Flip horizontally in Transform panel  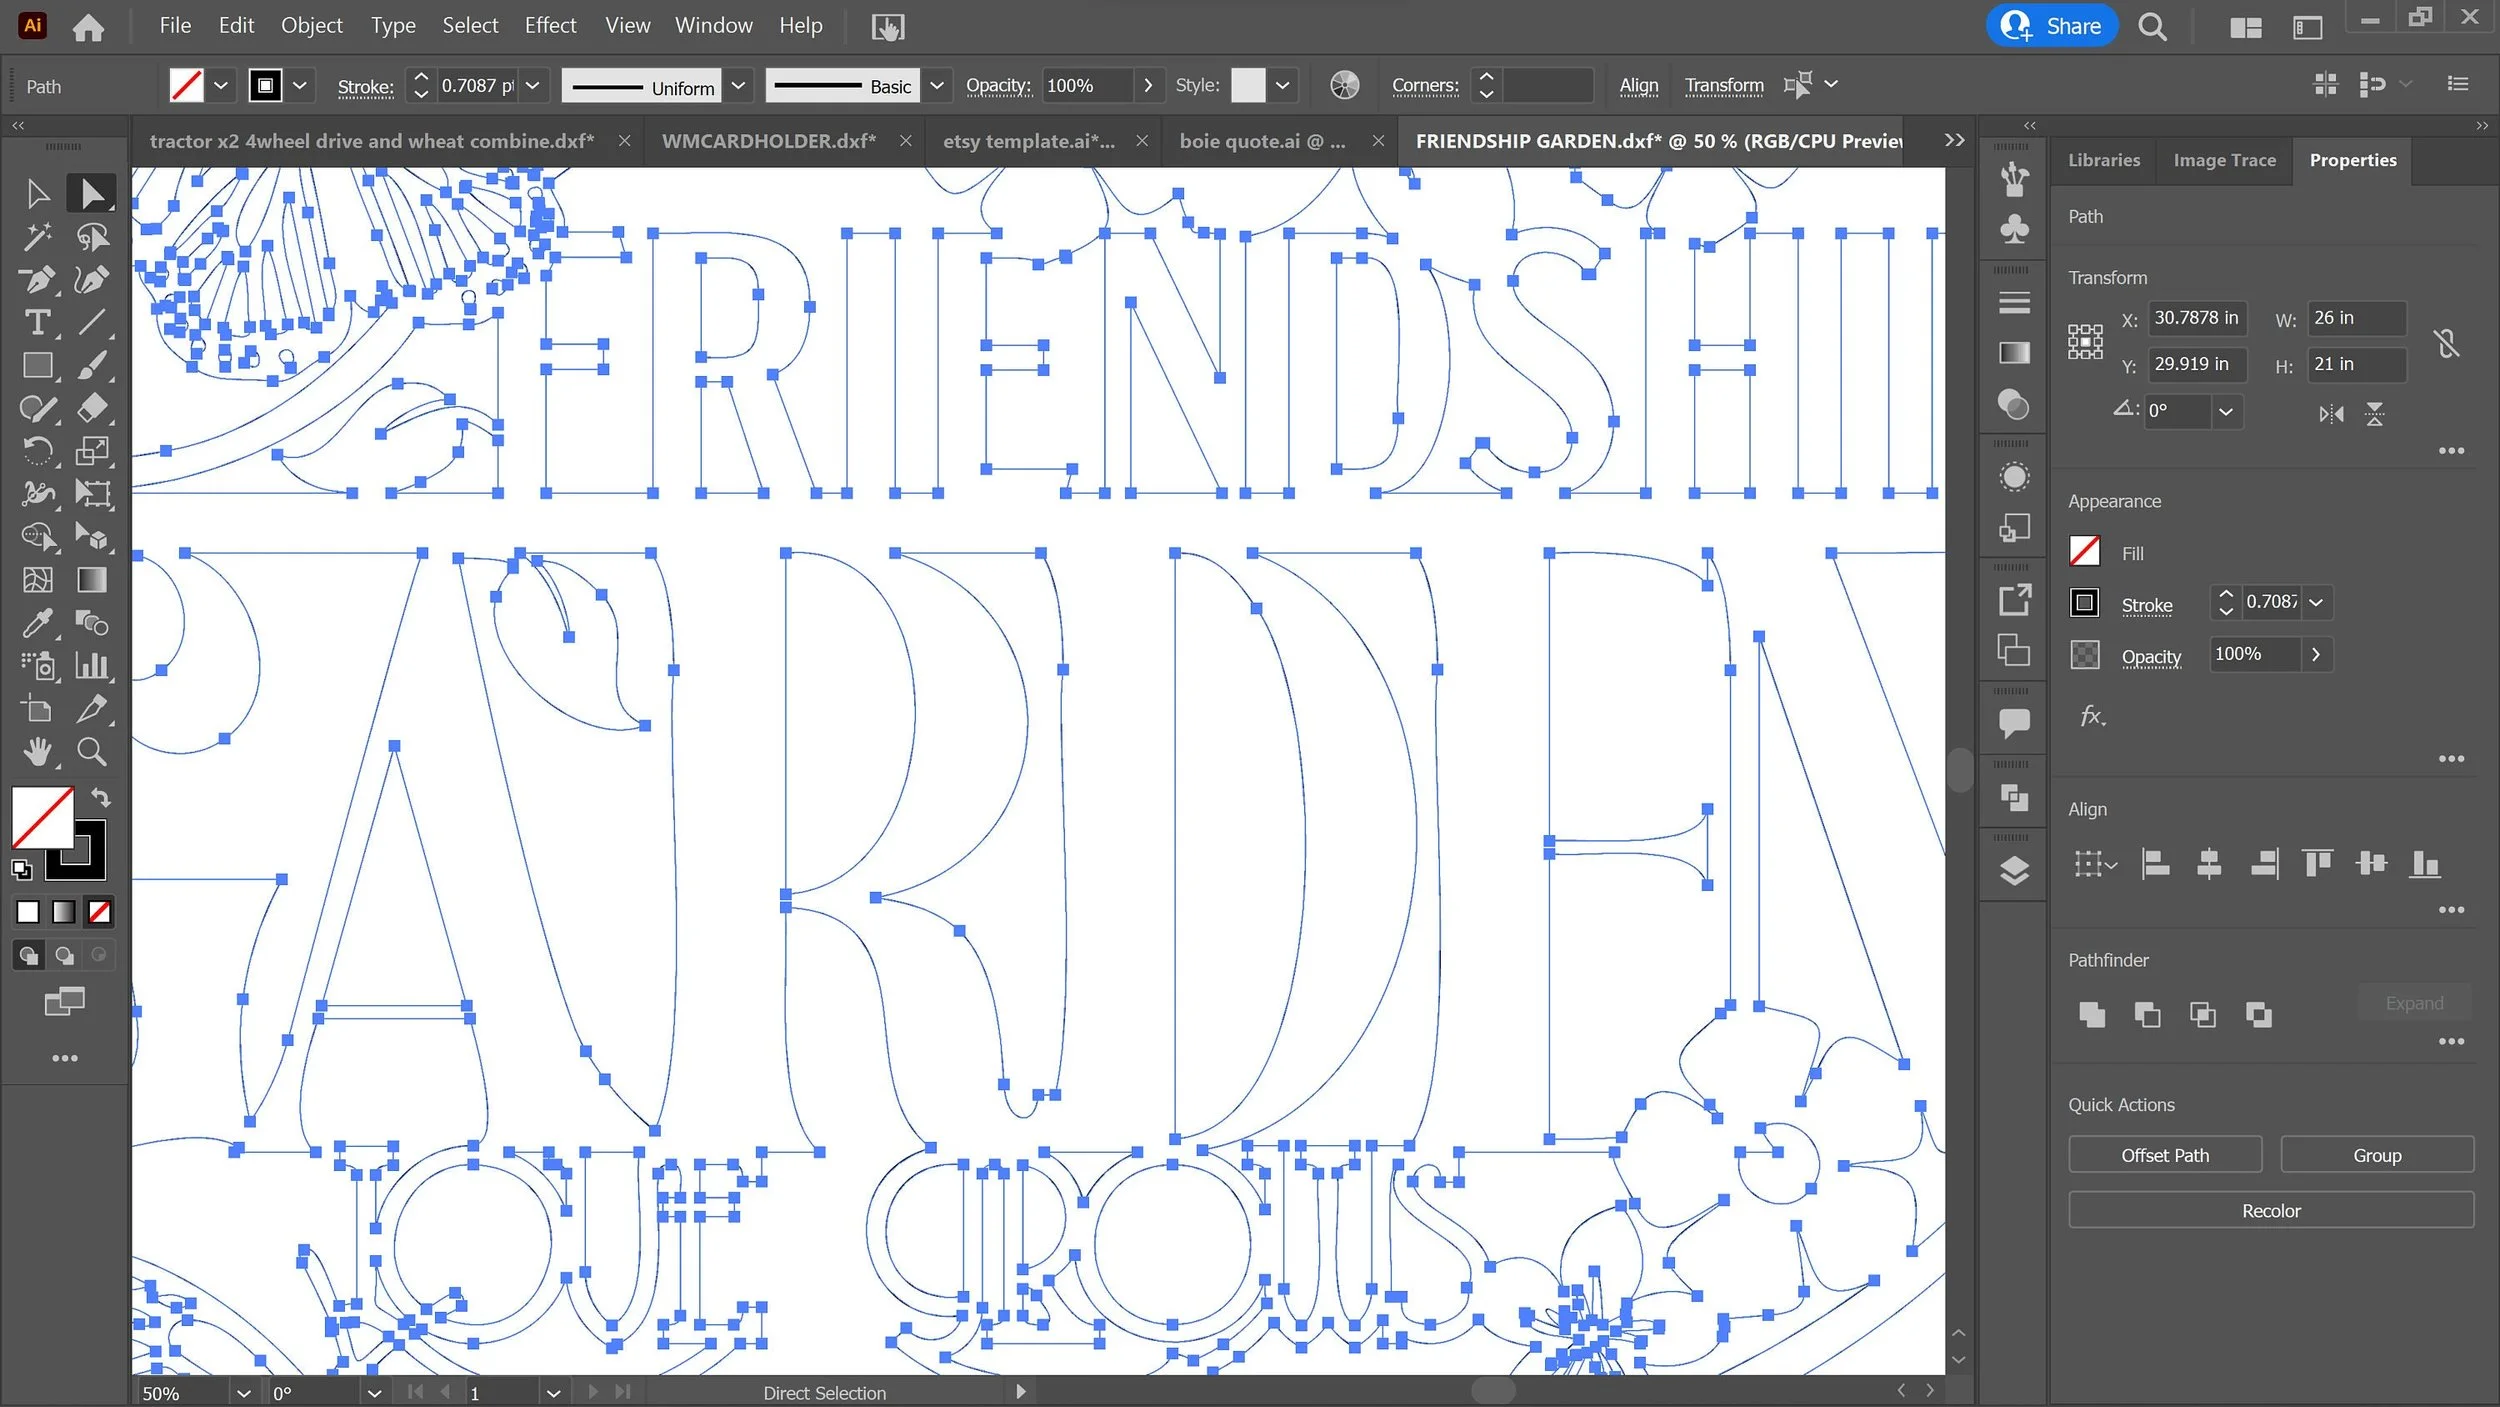tap(2331, 414)
